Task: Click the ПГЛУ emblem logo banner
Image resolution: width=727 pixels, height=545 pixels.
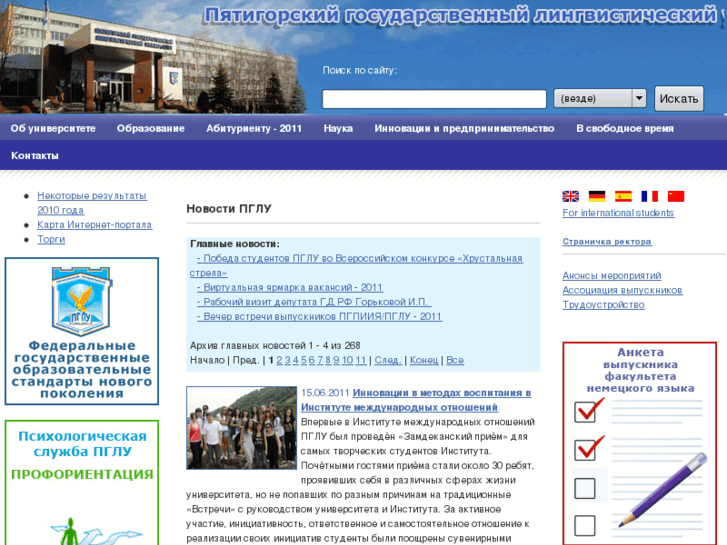Action: tap(82, 301)
